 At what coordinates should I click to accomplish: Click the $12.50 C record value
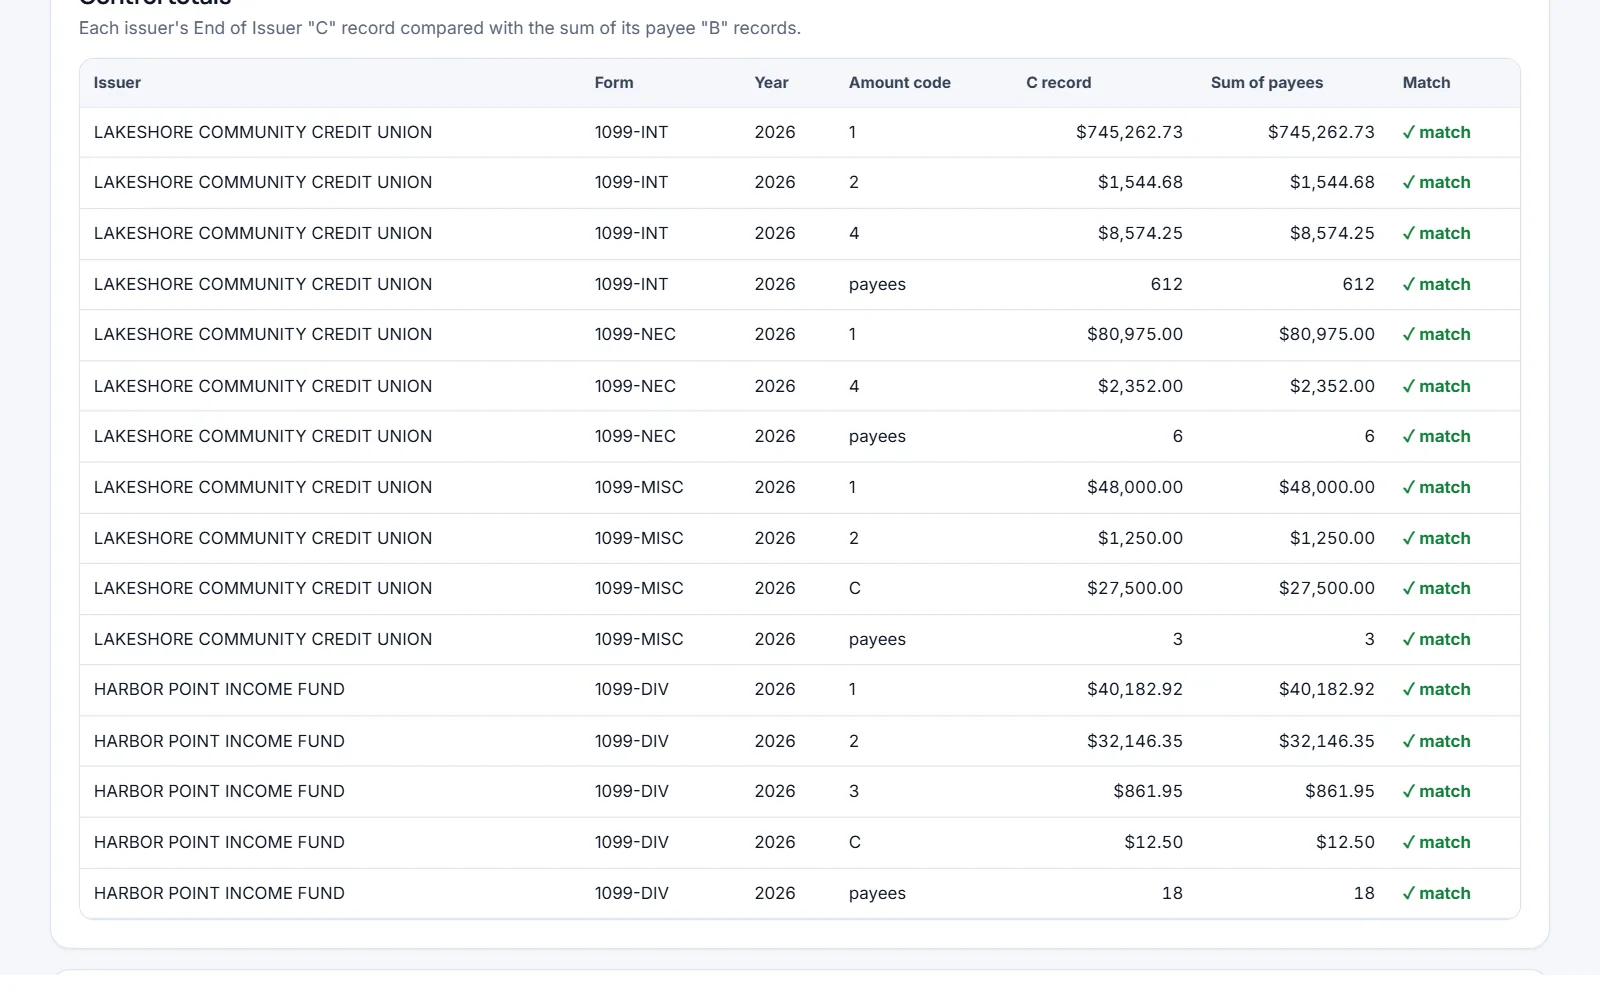(x=1153, y=842)
